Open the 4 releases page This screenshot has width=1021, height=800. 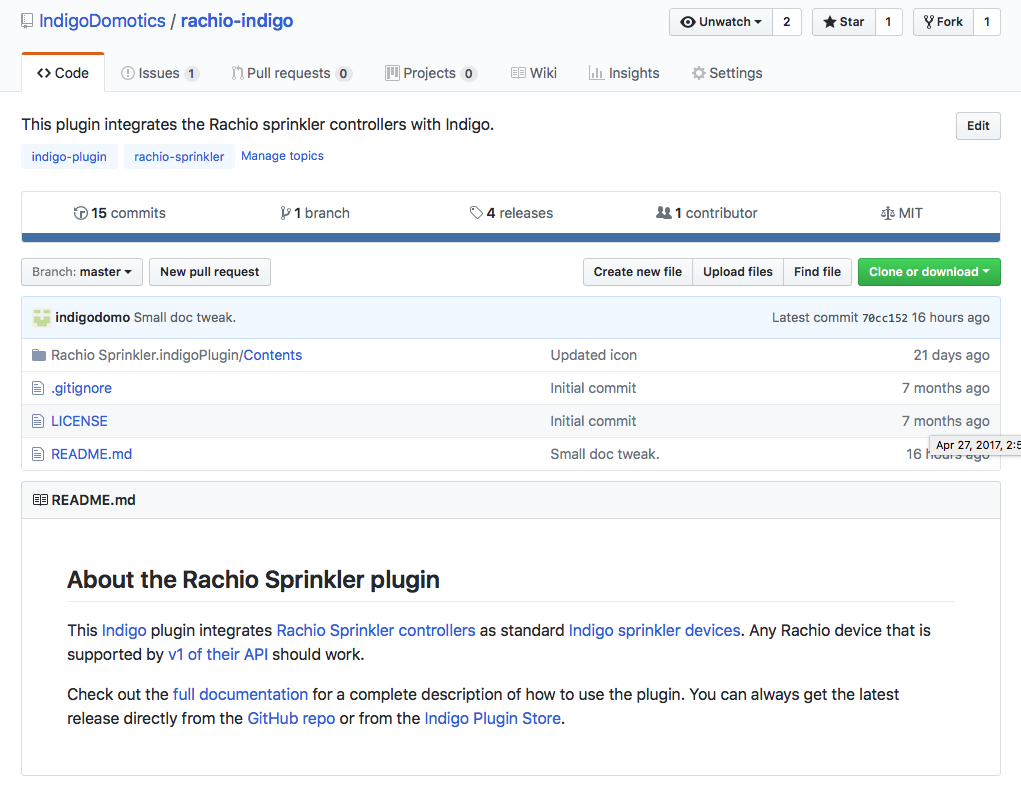tap(511, 214)
